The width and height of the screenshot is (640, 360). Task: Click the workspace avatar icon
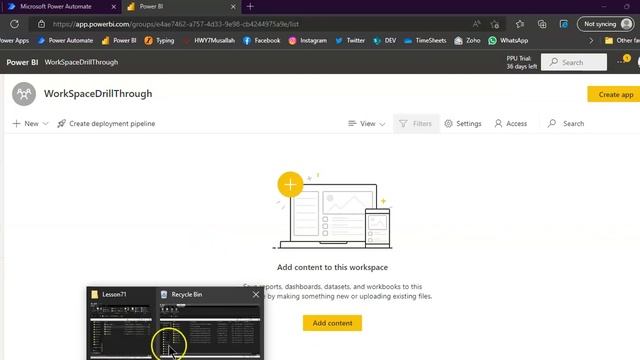pos(24,94)
